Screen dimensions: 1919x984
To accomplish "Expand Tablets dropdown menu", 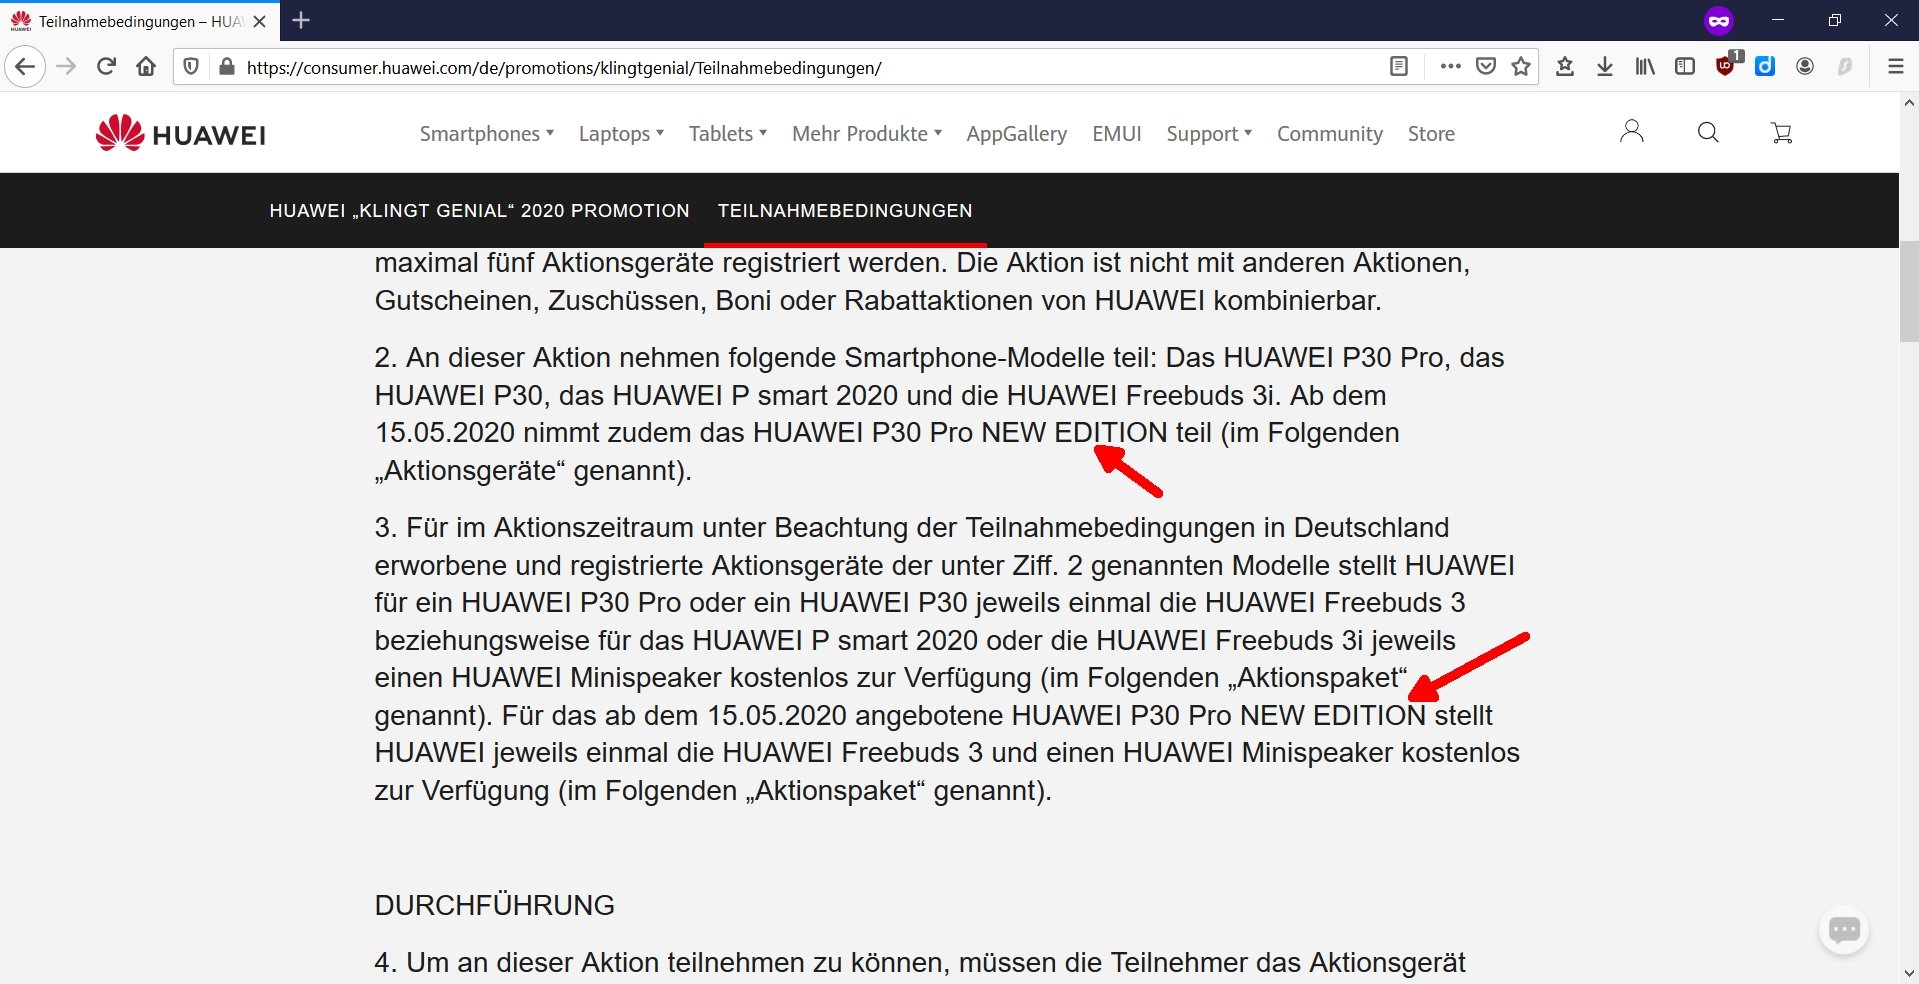I will [728, 134].
